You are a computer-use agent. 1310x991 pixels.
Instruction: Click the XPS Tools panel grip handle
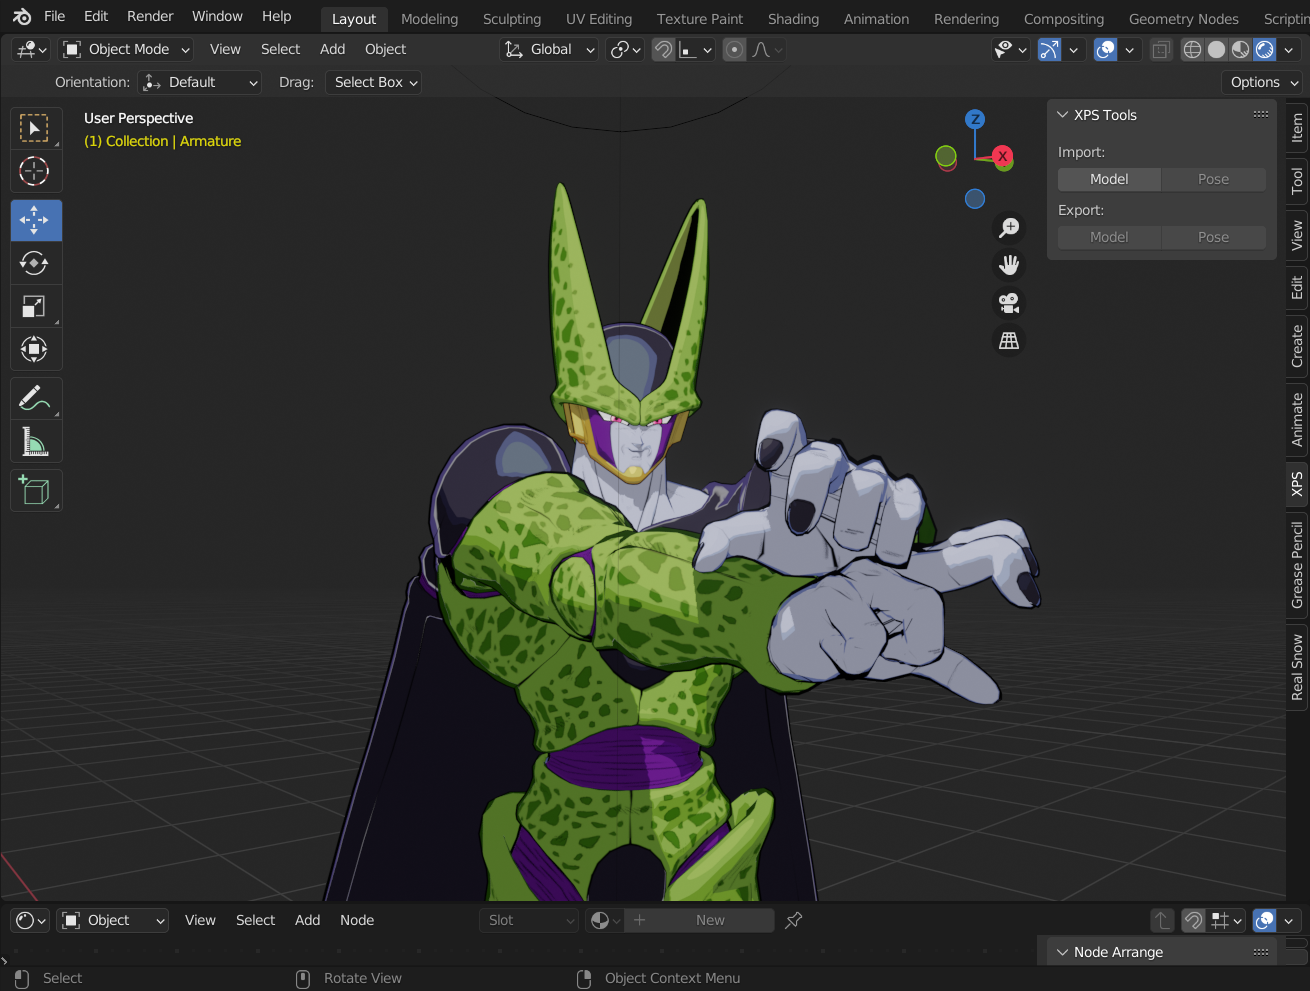[x=1261, y=114]
